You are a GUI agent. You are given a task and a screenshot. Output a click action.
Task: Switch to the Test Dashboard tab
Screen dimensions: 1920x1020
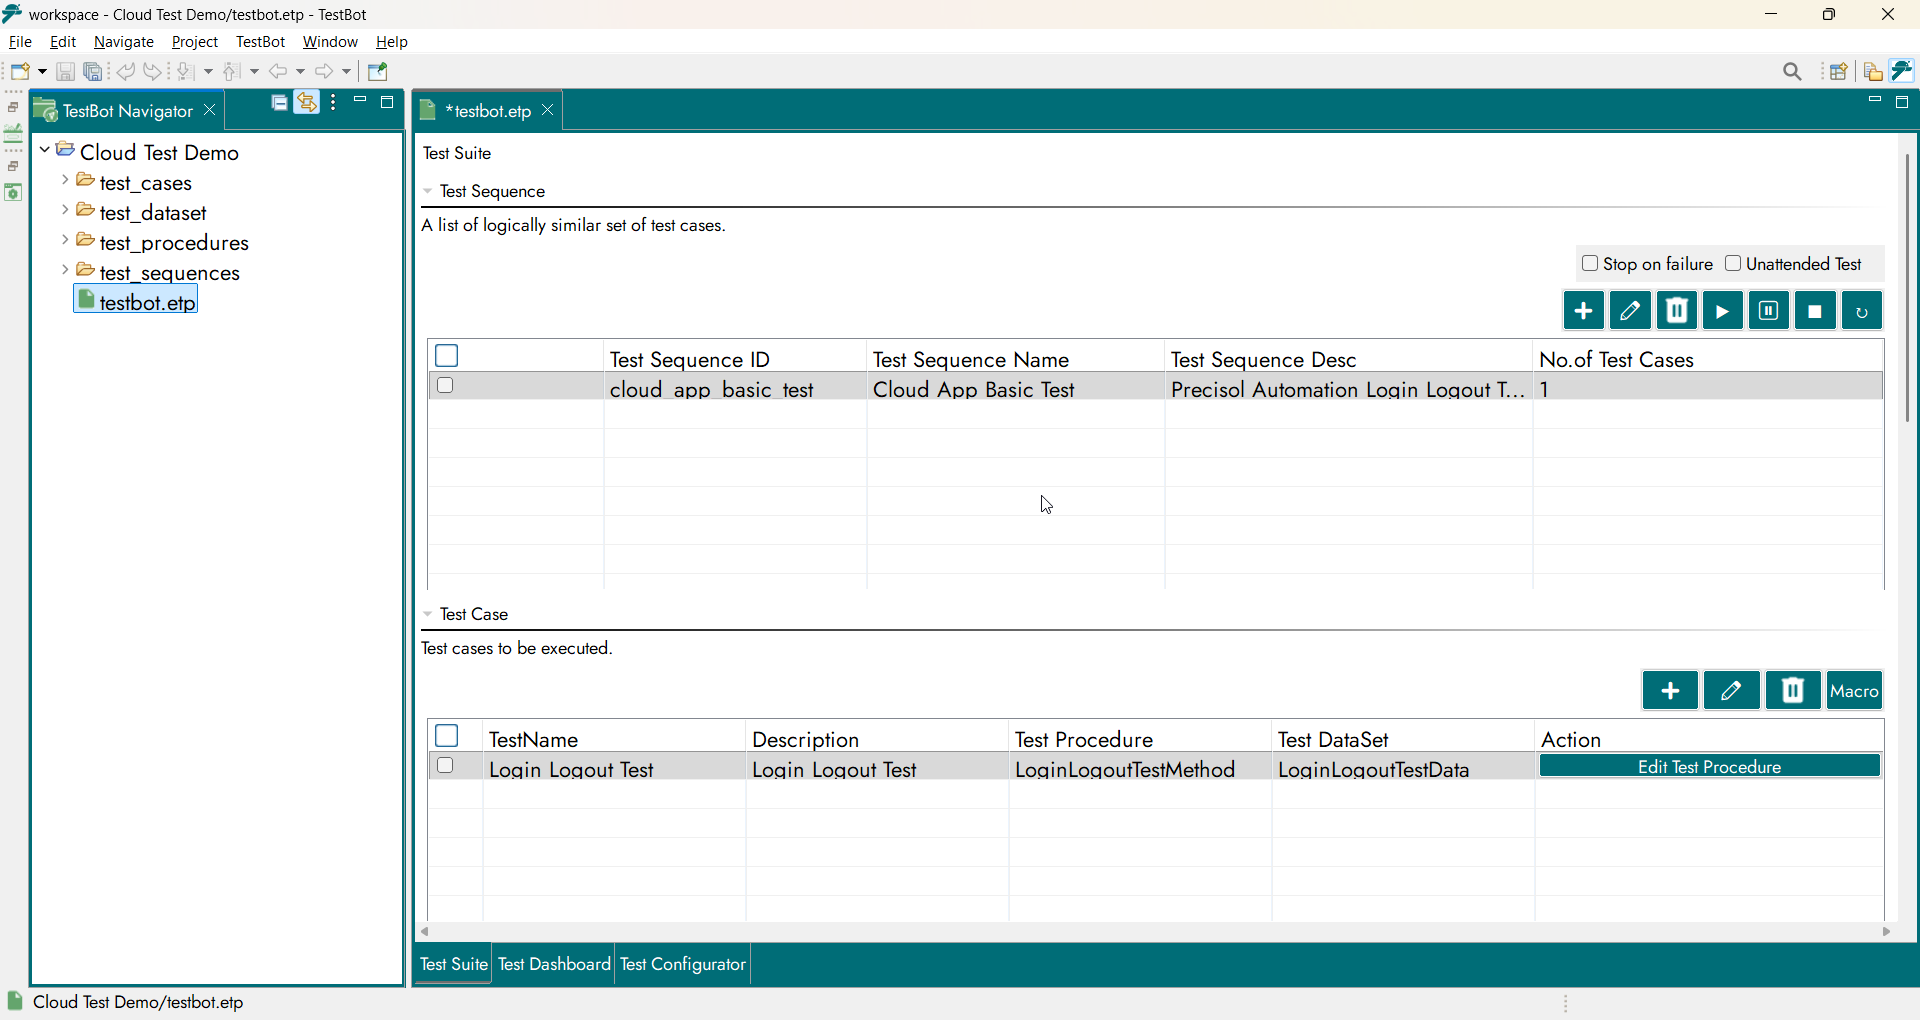(x=554, y=964)
